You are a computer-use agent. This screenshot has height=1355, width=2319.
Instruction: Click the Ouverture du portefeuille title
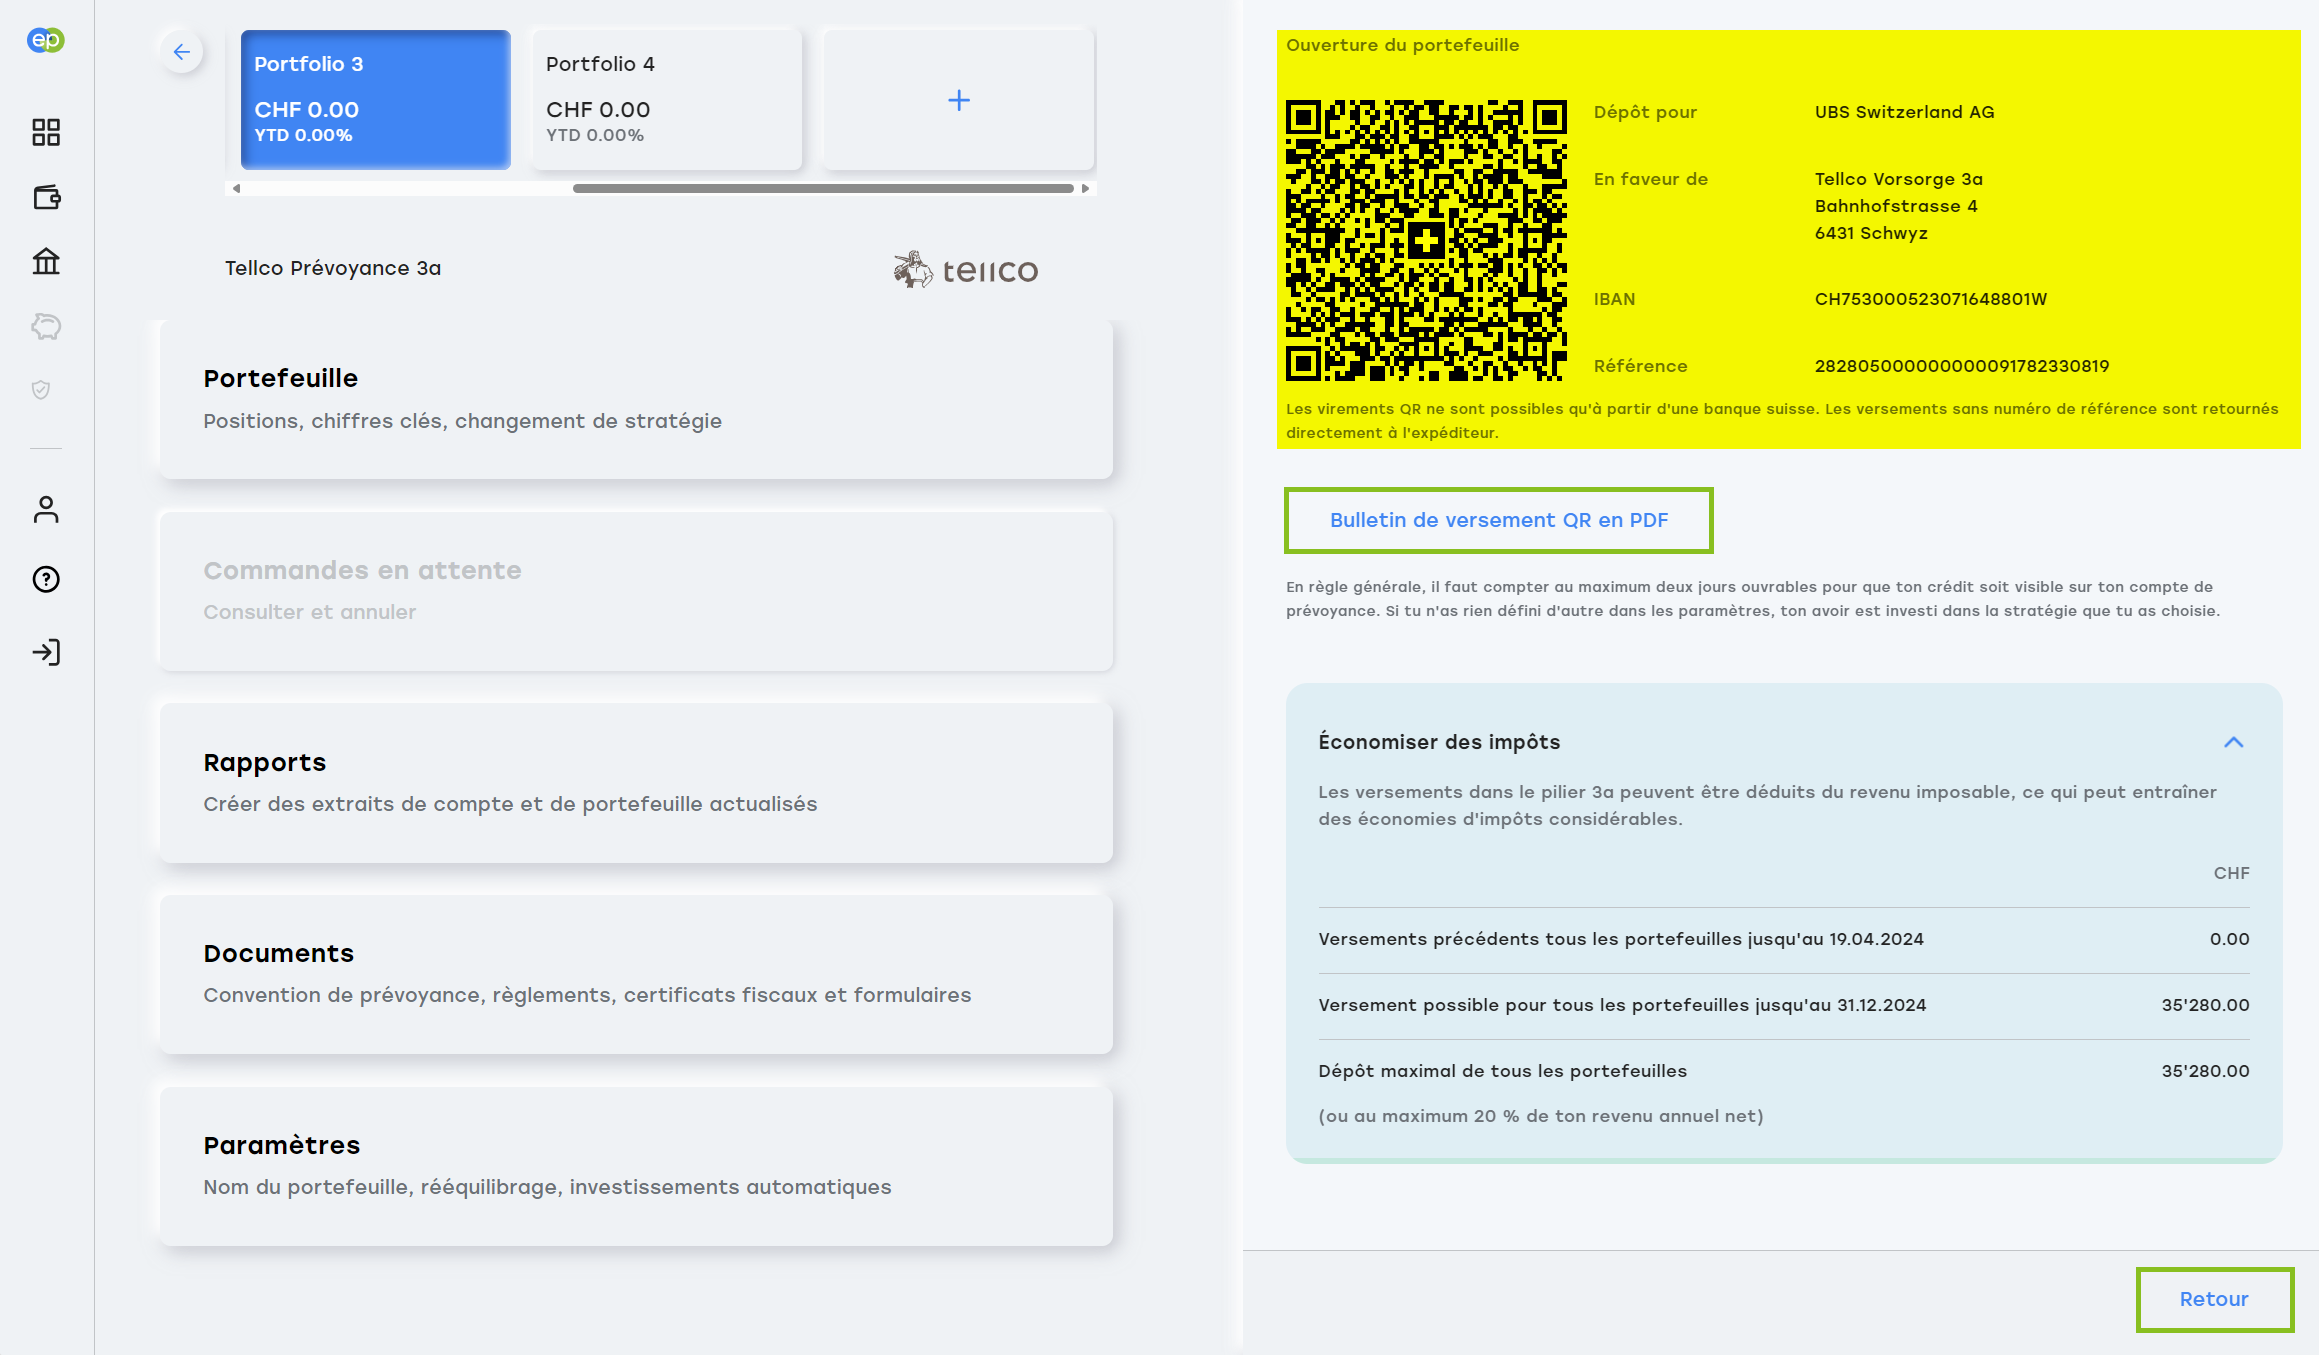coord(1402,45)
